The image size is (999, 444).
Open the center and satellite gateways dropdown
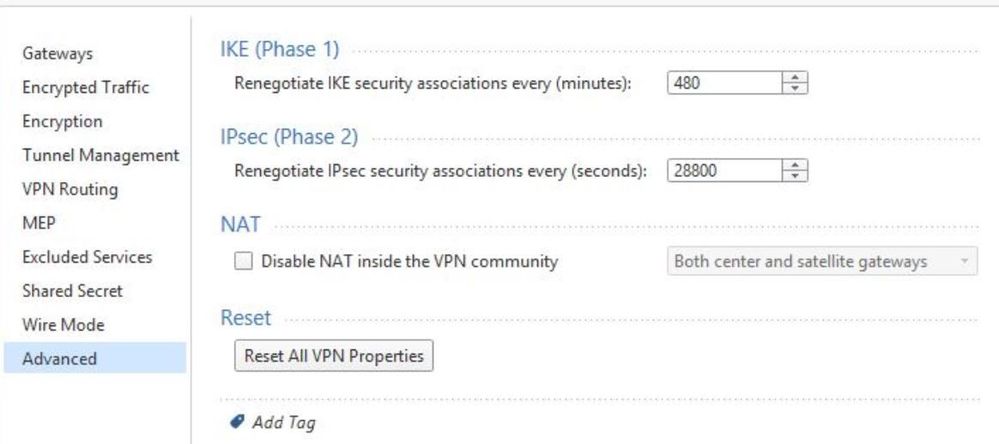pos(822,261)
